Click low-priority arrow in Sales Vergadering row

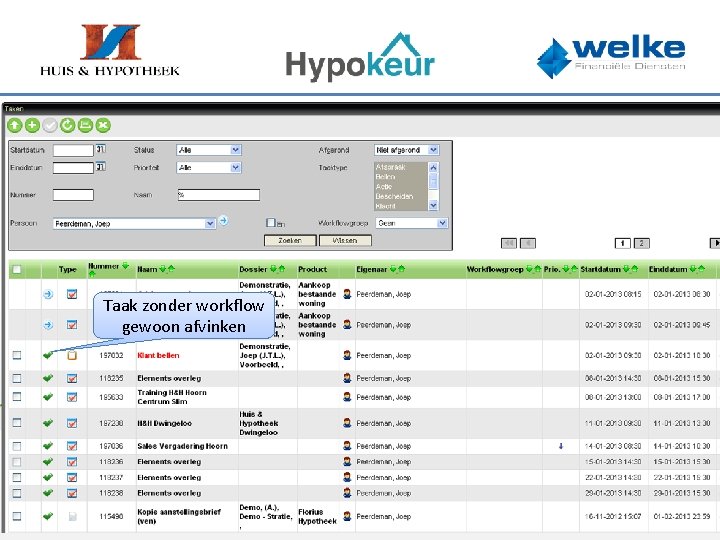coord(561,446)
